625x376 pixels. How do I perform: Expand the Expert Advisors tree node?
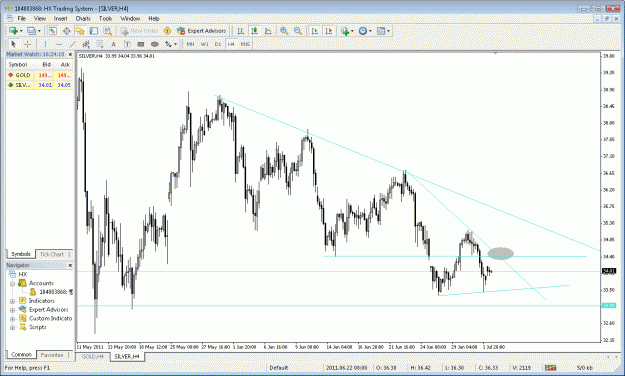pyautogui.click(x=12, y=310)
